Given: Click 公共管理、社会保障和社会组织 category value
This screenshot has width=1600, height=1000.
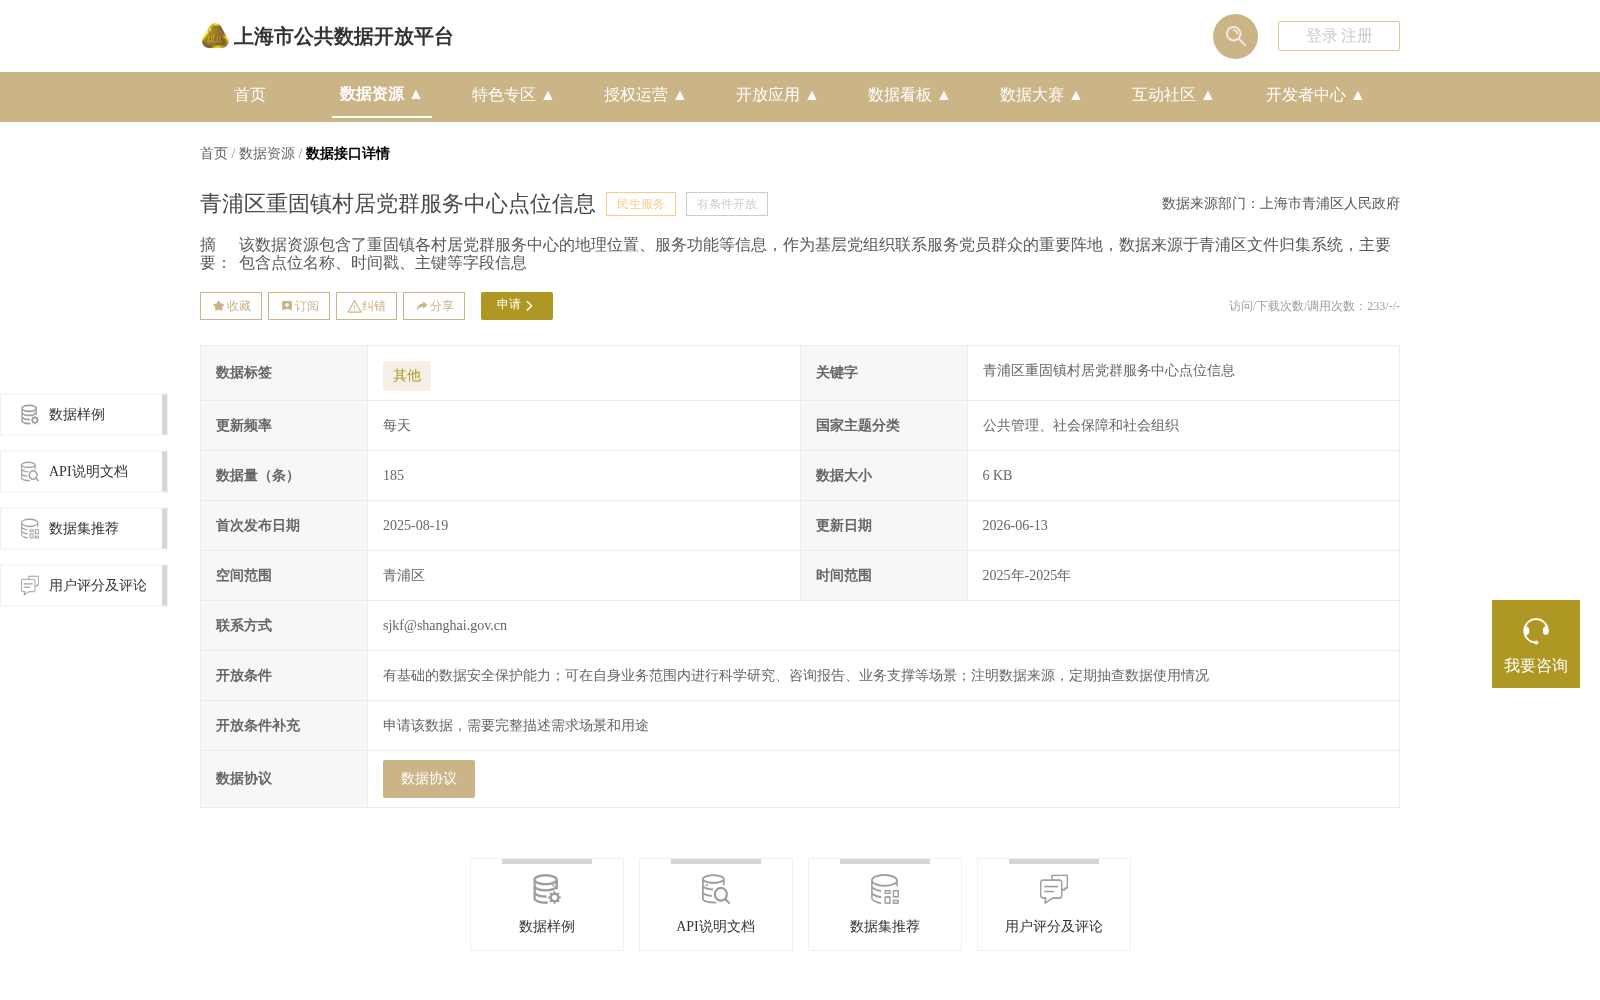Looking at the screenshot, I should 1081,426.
